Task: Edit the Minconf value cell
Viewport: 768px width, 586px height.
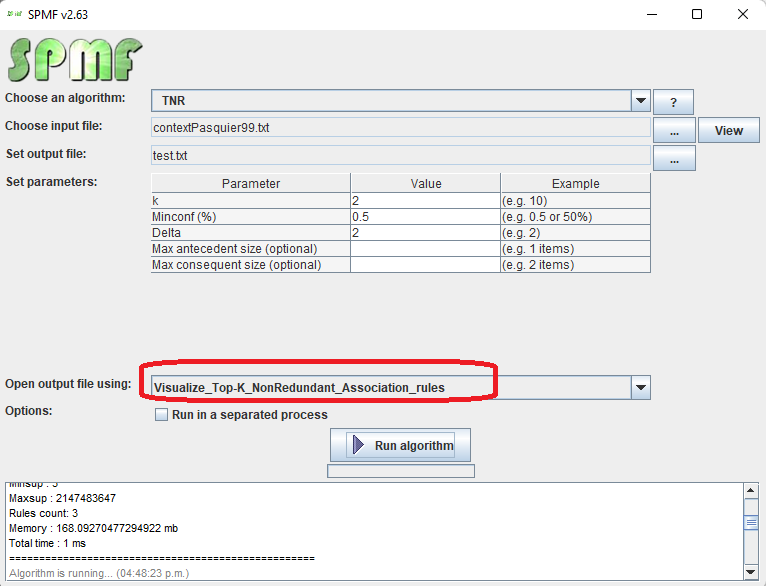Action: 425,217
